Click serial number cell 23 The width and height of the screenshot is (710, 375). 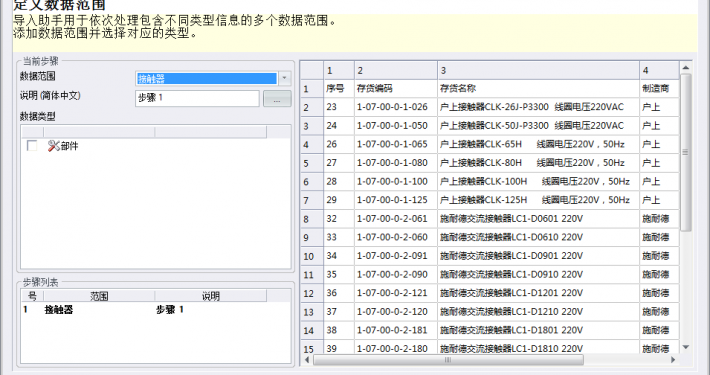click(339, 107)
